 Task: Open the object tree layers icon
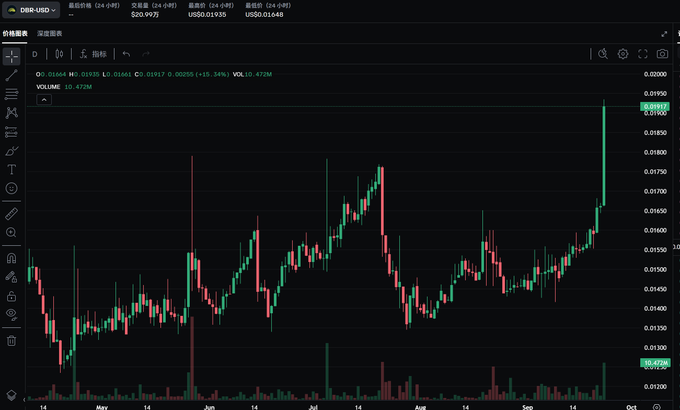tap(12, 395)
